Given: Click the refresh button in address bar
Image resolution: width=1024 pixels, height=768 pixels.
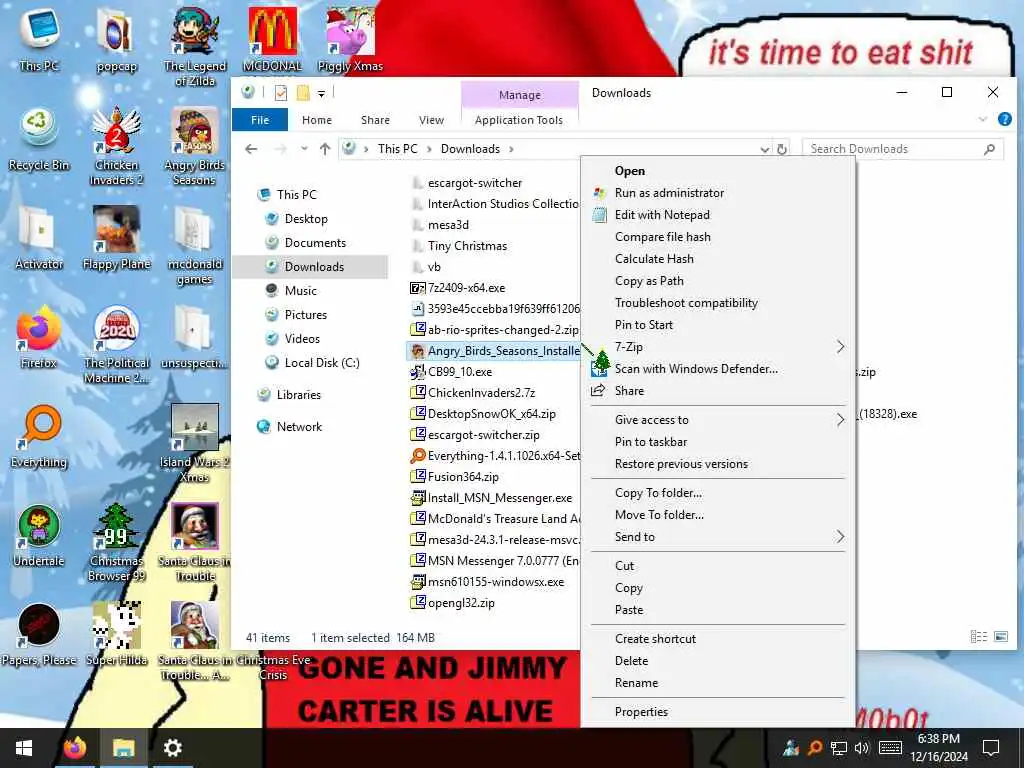Looking at the screenshot, I should (782, 149).
